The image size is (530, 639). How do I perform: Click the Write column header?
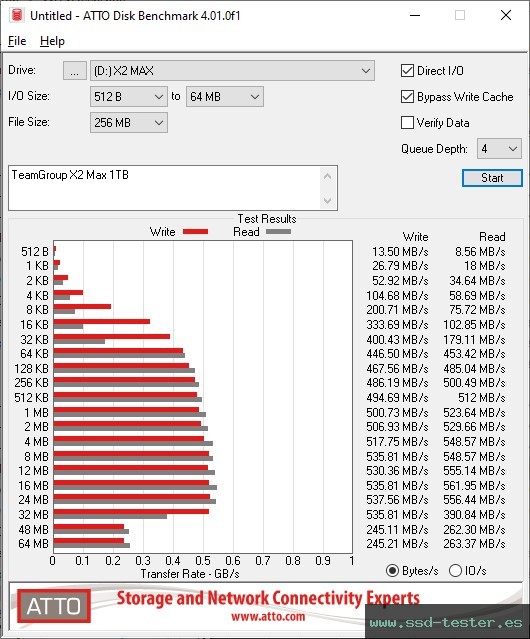(416, 237)
